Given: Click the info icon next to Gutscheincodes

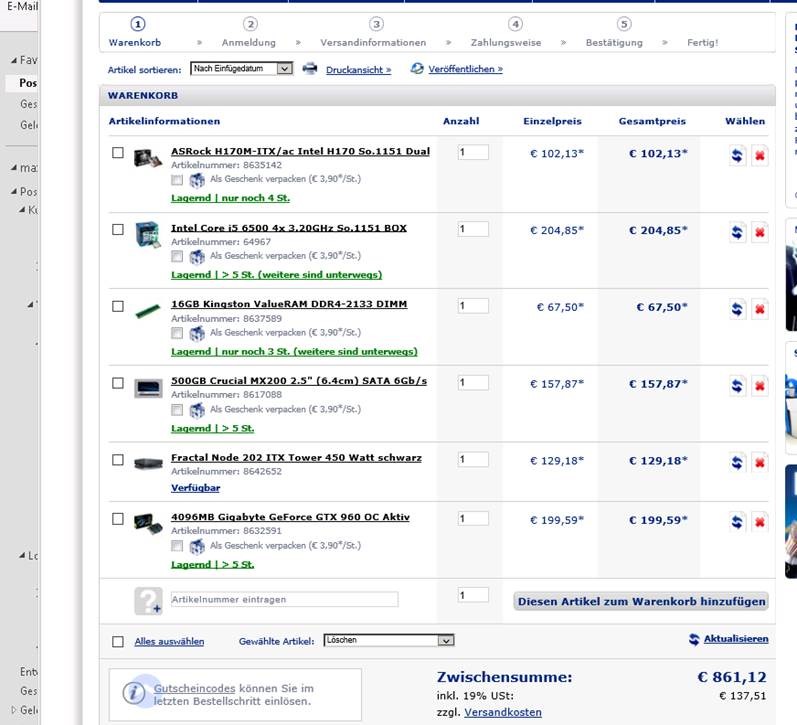Looking at the screenshot, I should tap(134, 693).
